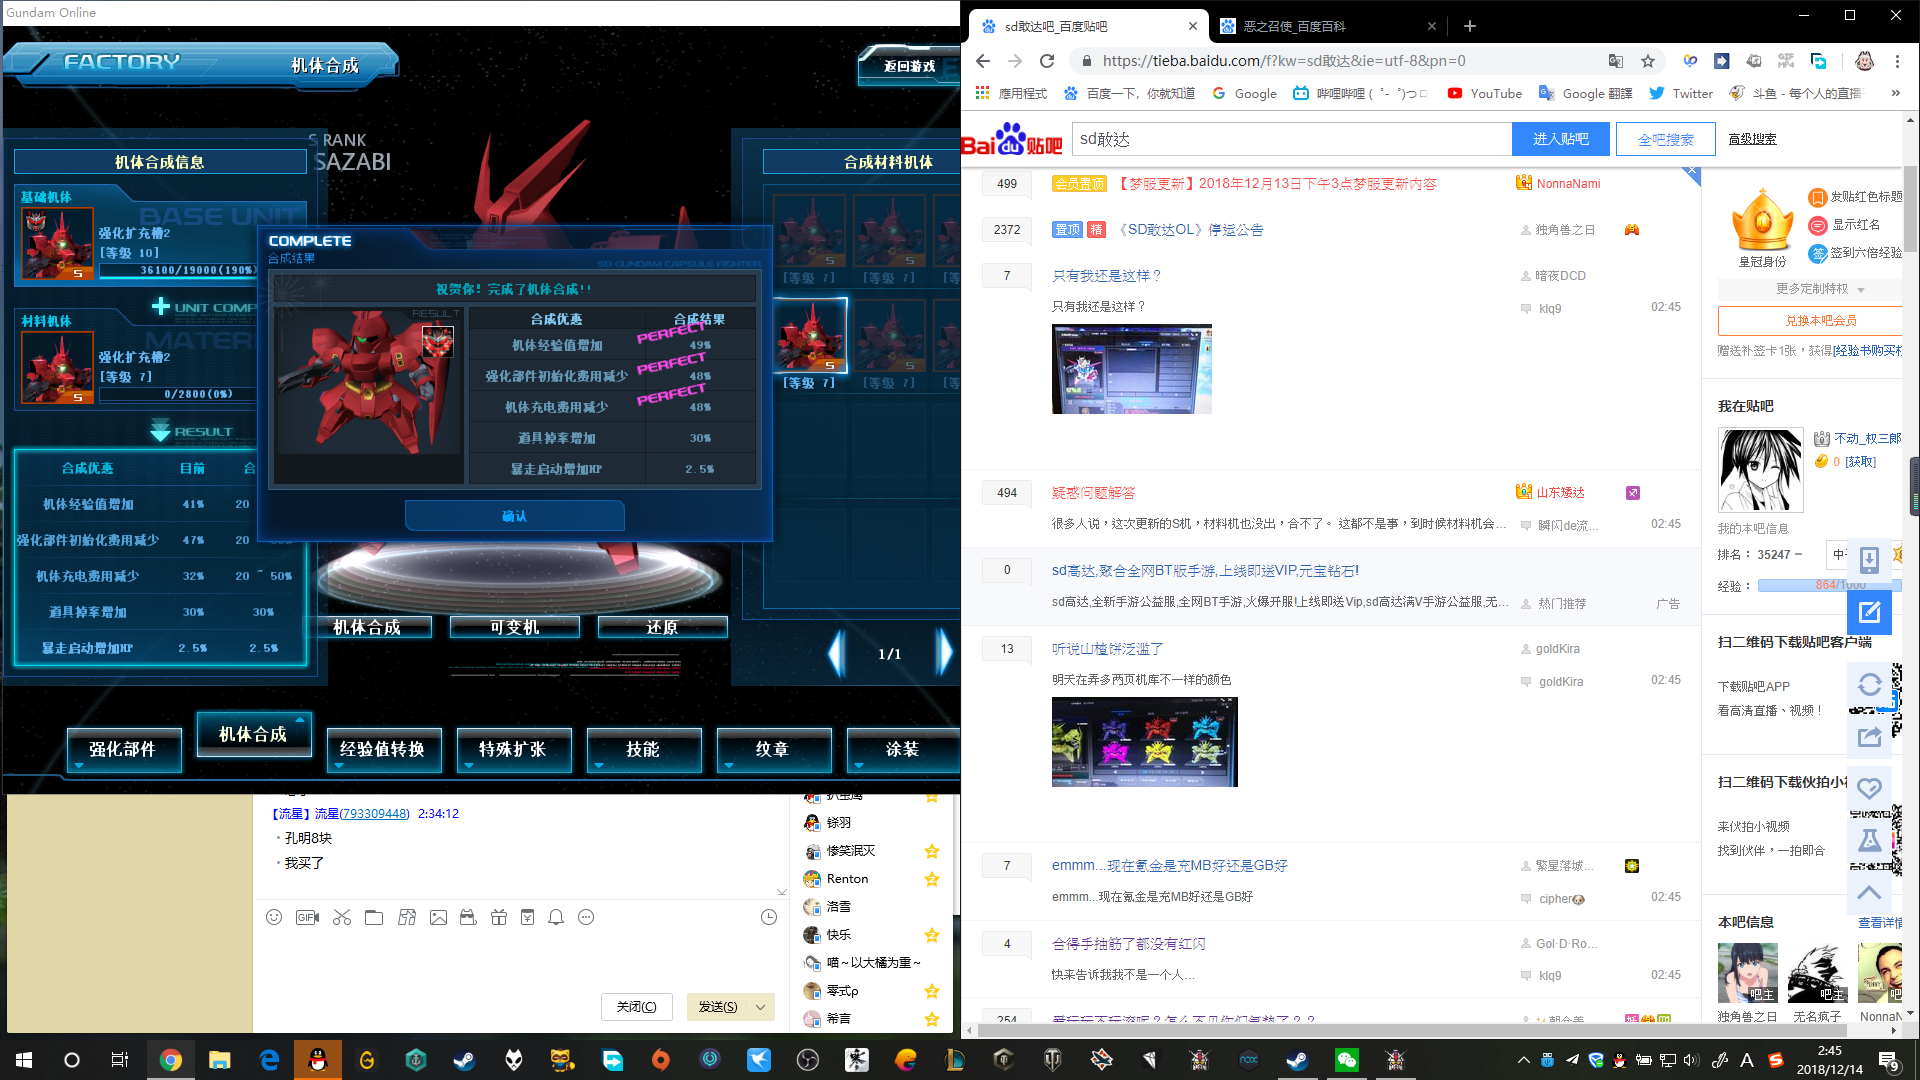
Task: Expand 更多定制特权 section
Action: pyautogui.click(x=1820, y=289)
